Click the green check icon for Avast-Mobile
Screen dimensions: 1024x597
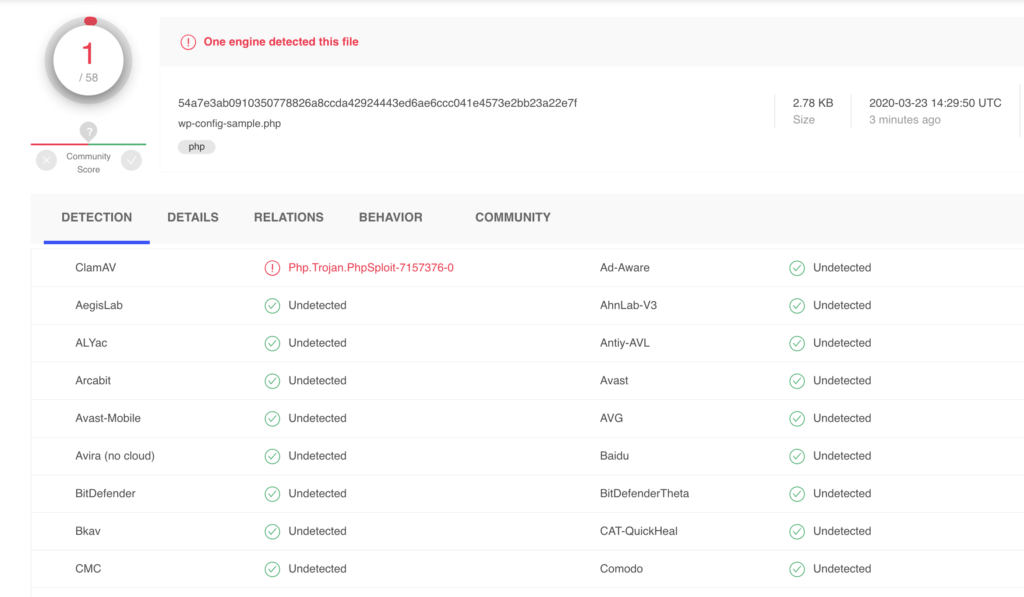pyautogui.click(x=272, y=419)
